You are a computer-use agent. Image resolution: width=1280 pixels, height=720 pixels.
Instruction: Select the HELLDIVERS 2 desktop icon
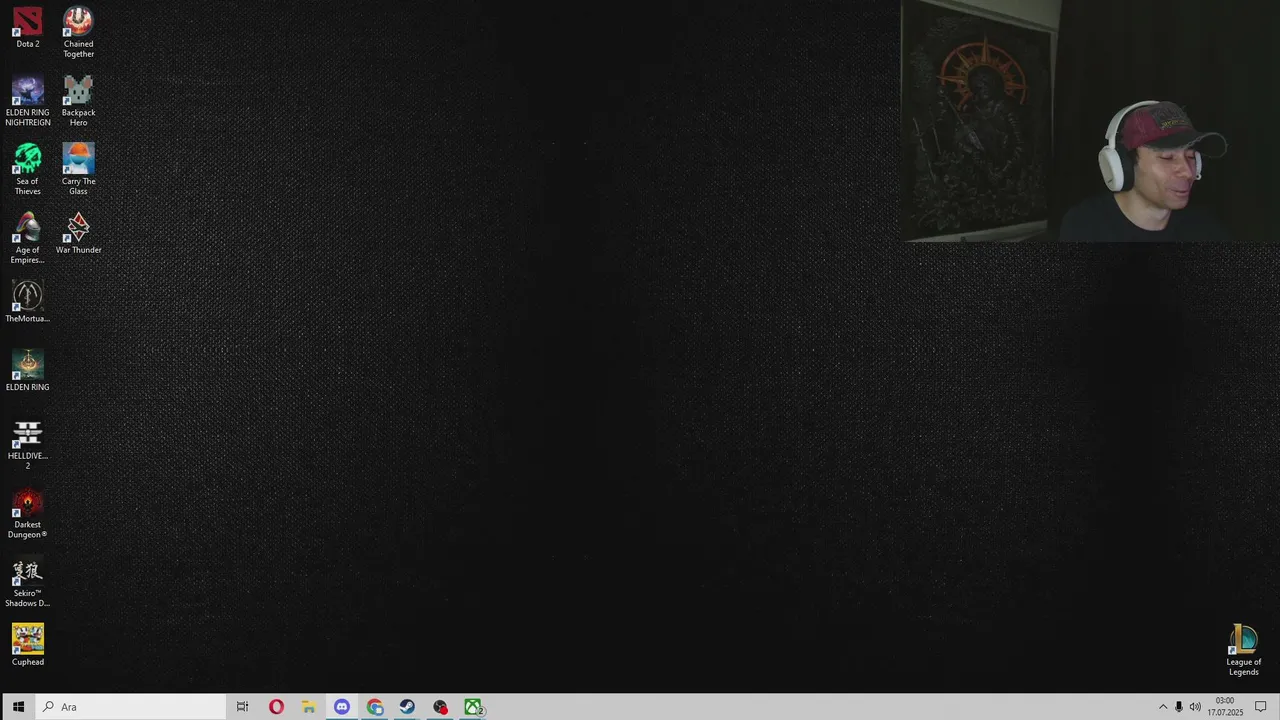point(28,445)
